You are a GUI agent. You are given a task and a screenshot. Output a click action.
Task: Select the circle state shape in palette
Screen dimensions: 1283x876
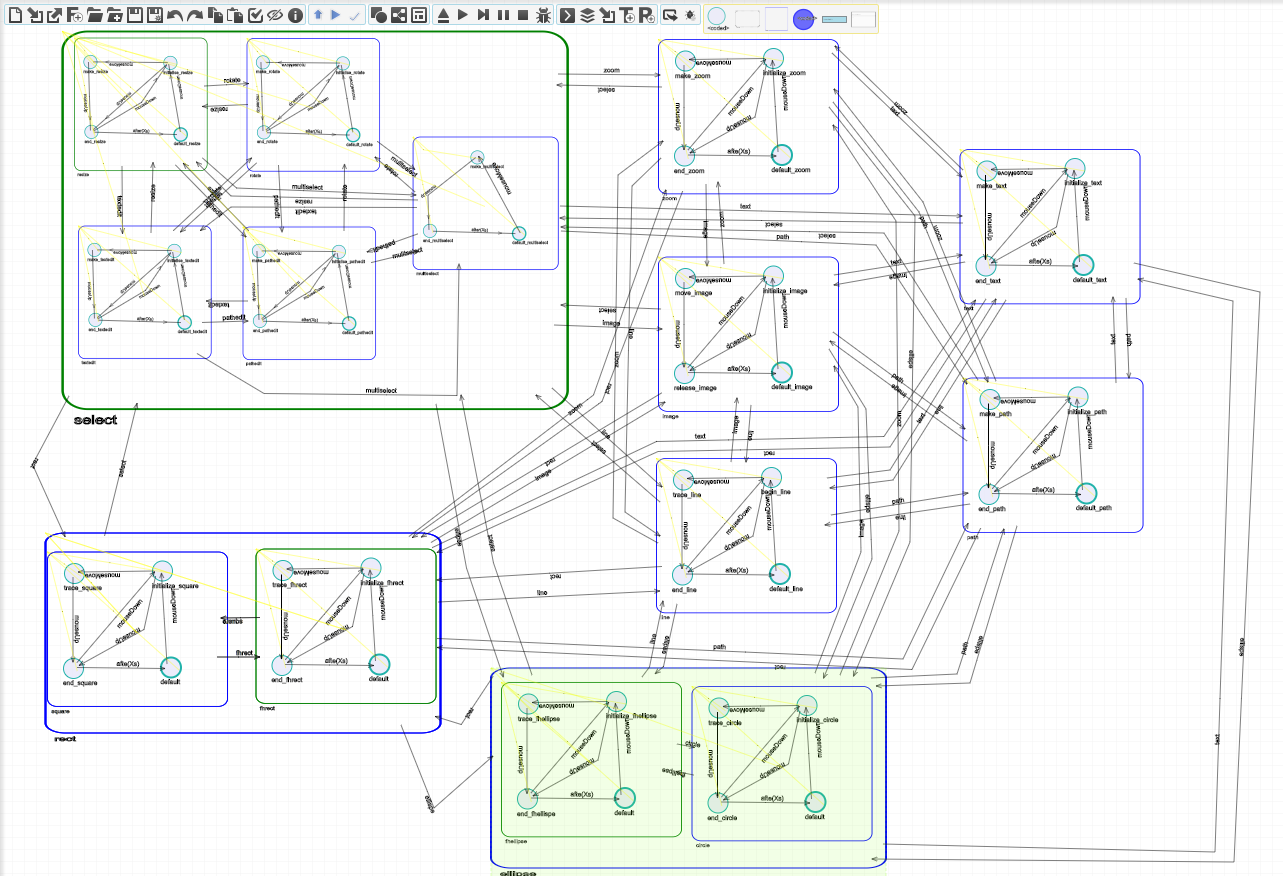click(717, 17)
